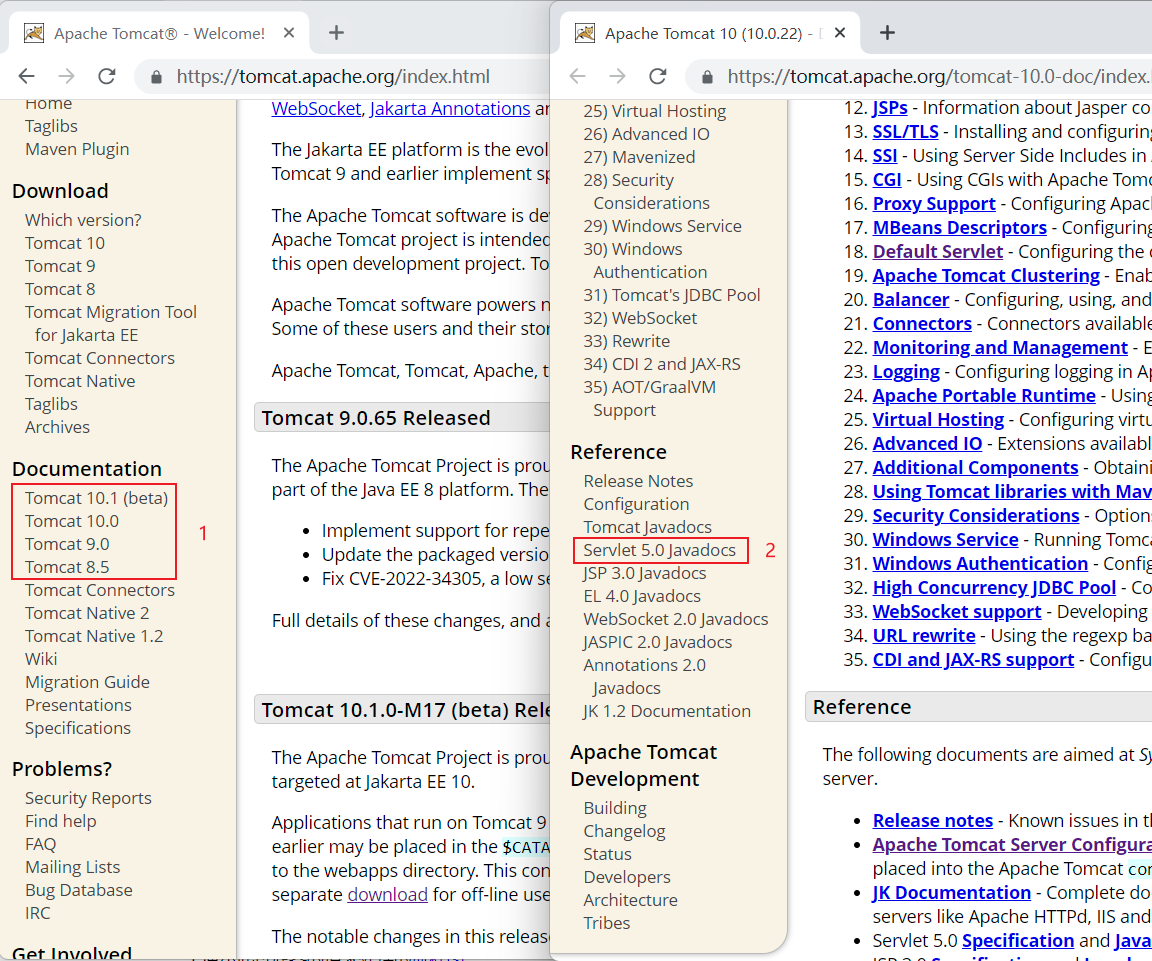Open Tomcat 9 download link
Screen dimensions: 1152x961
pos(60,266)
